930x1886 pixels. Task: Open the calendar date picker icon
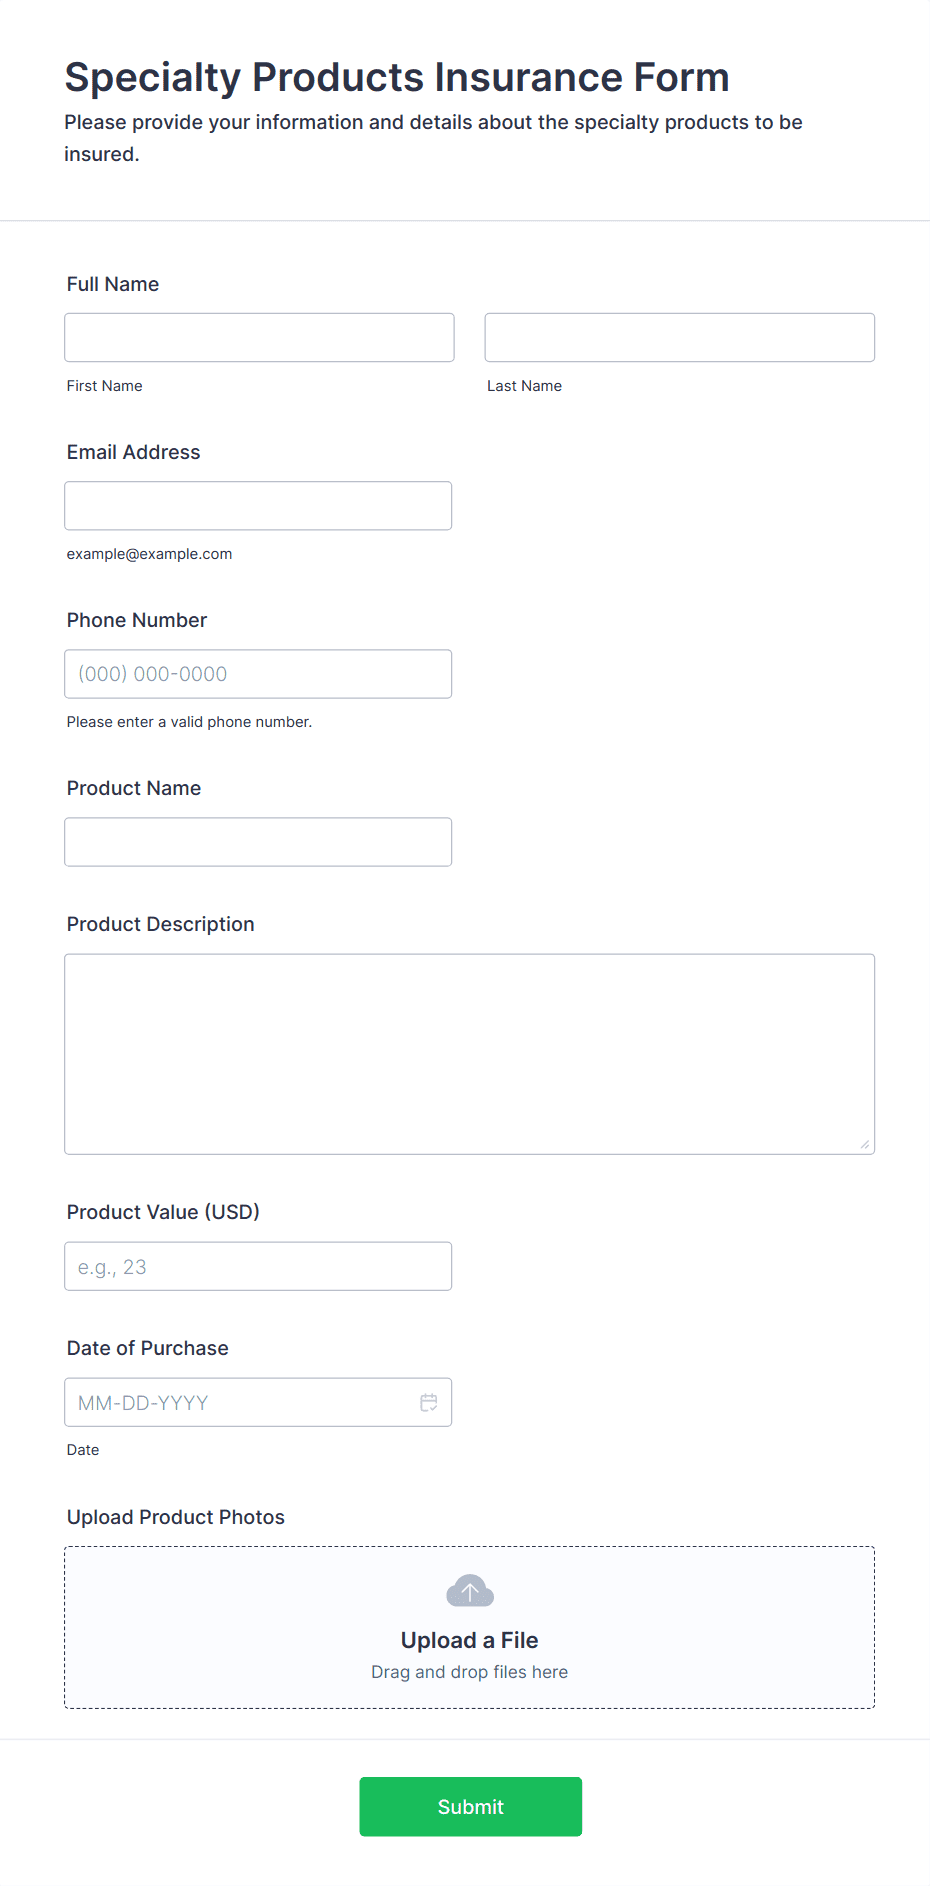(429, 1403)
